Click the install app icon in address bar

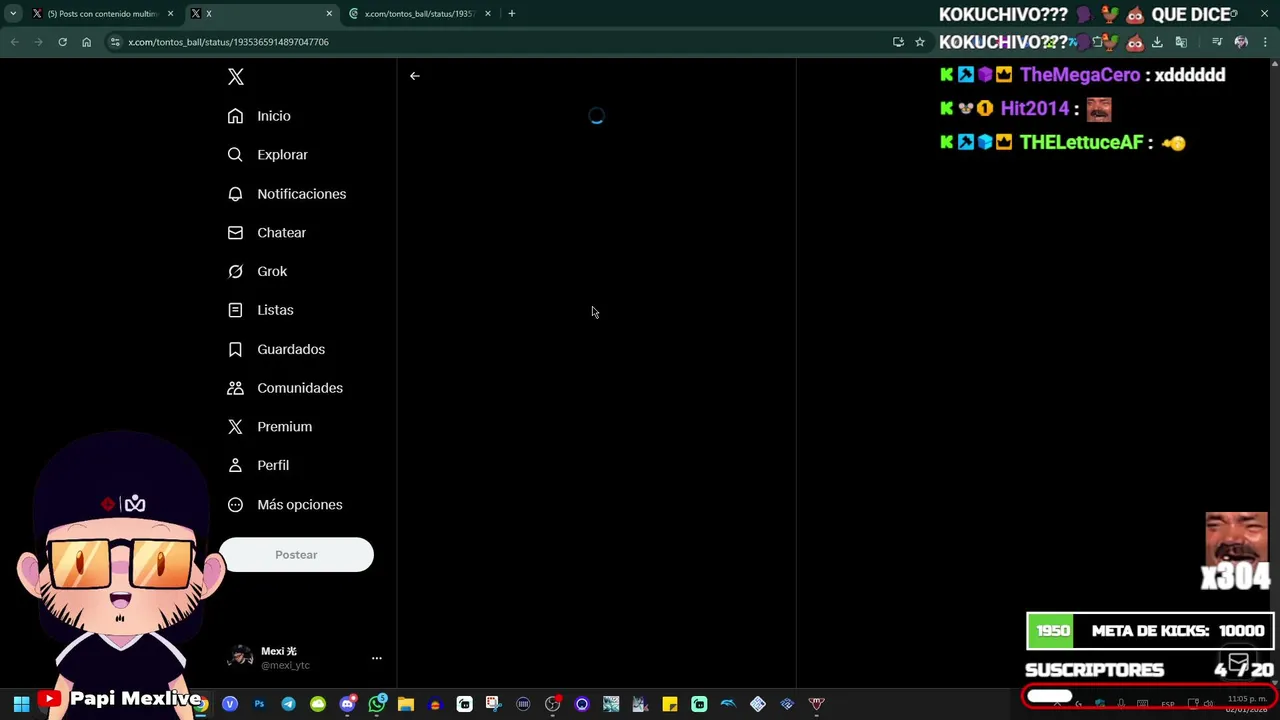(x=898, y=42)
